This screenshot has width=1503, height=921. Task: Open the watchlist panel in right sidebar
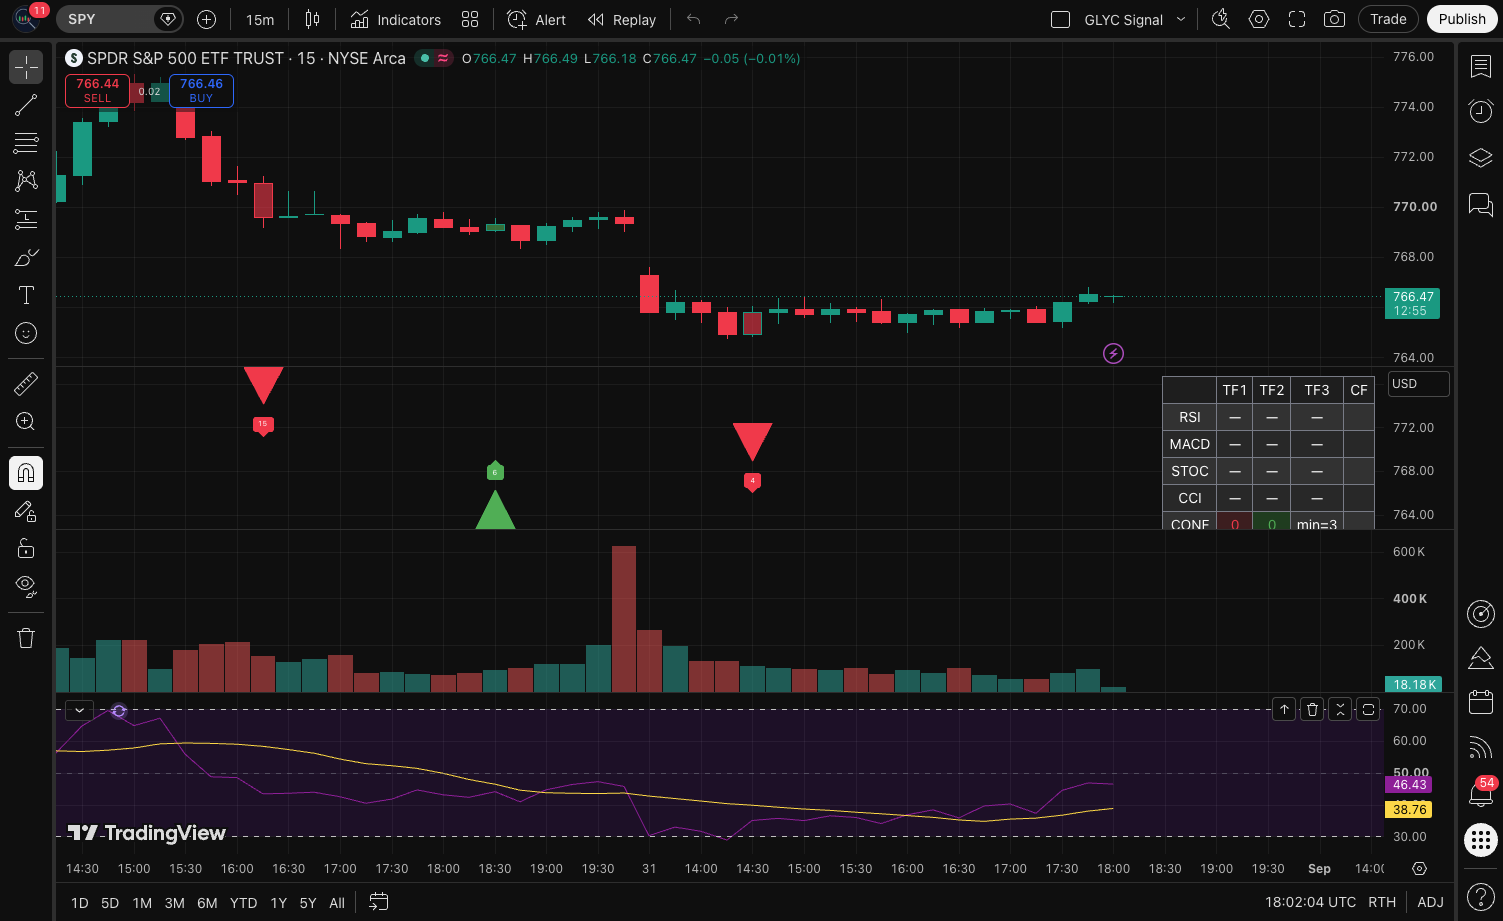click(x=1480, y=66)
